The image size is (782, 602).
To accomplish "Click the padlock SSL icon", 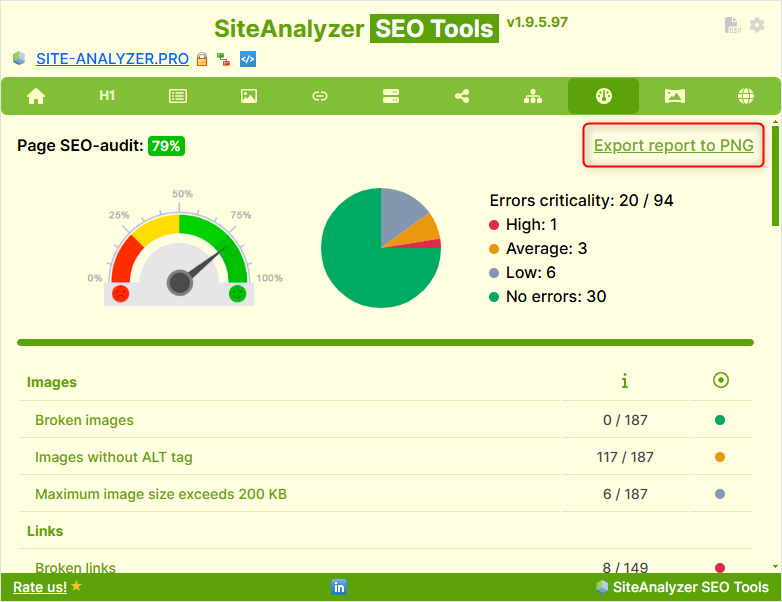I will [201, 59].
